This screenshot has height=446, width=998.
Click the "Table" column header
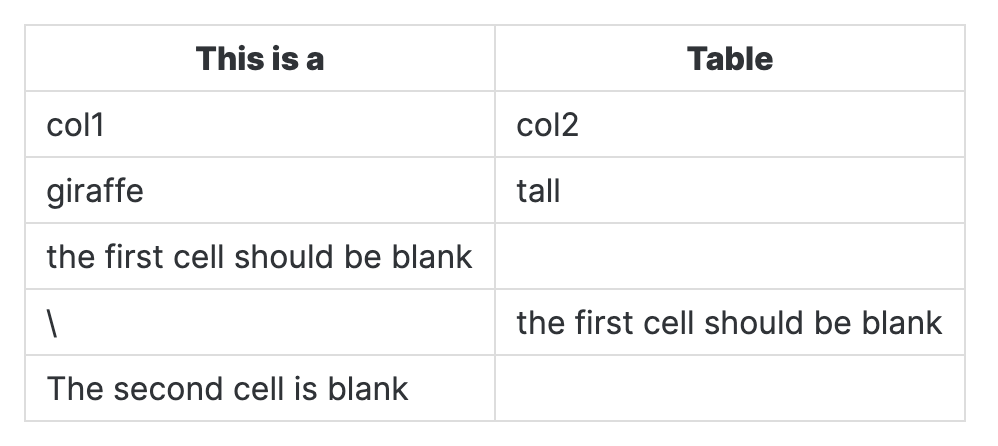tap(730, 59)
